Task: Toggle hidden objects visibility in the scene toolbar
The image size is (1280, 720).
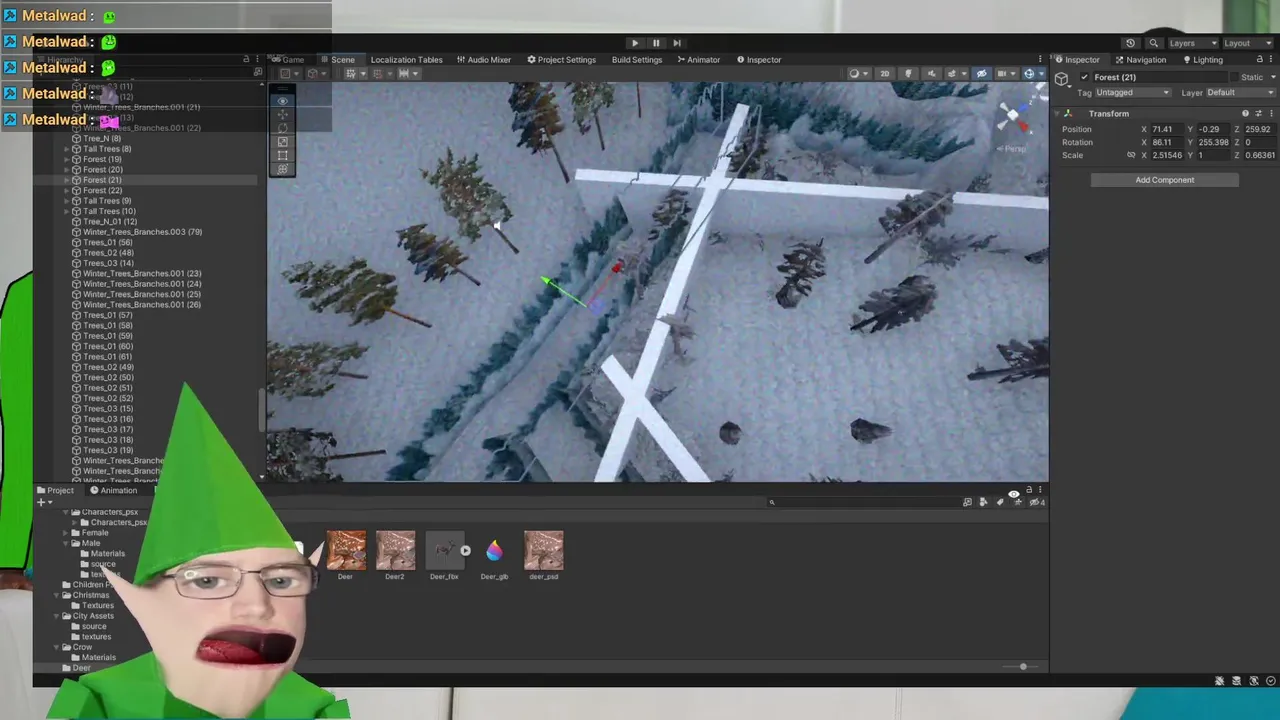Action: [x=981, y=74]
